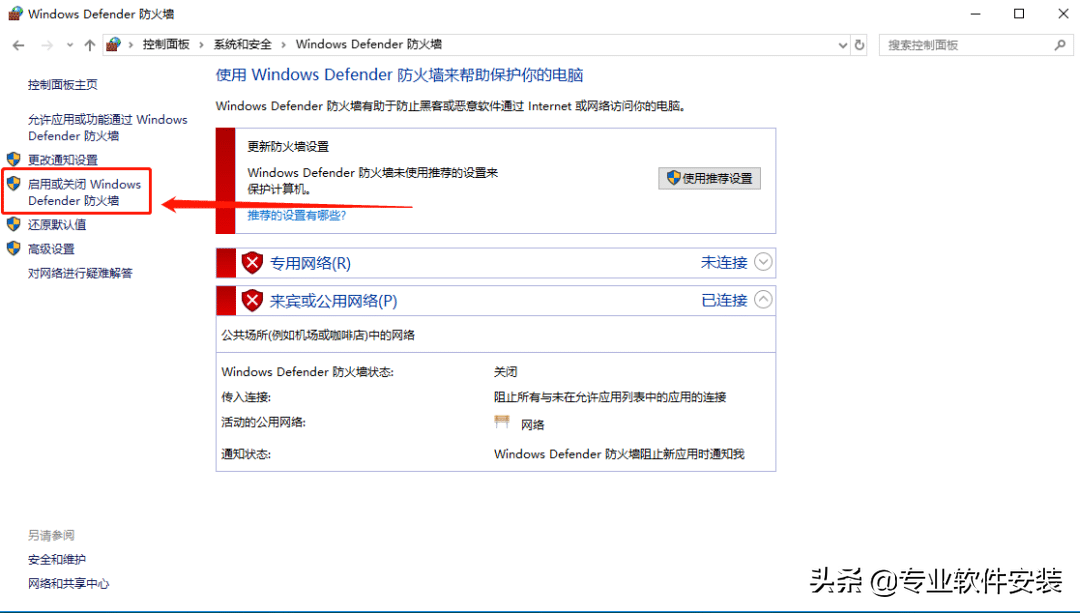Open 控制面板主页 link
This screenshot has height=613, width=1080.
pos(63,85)
